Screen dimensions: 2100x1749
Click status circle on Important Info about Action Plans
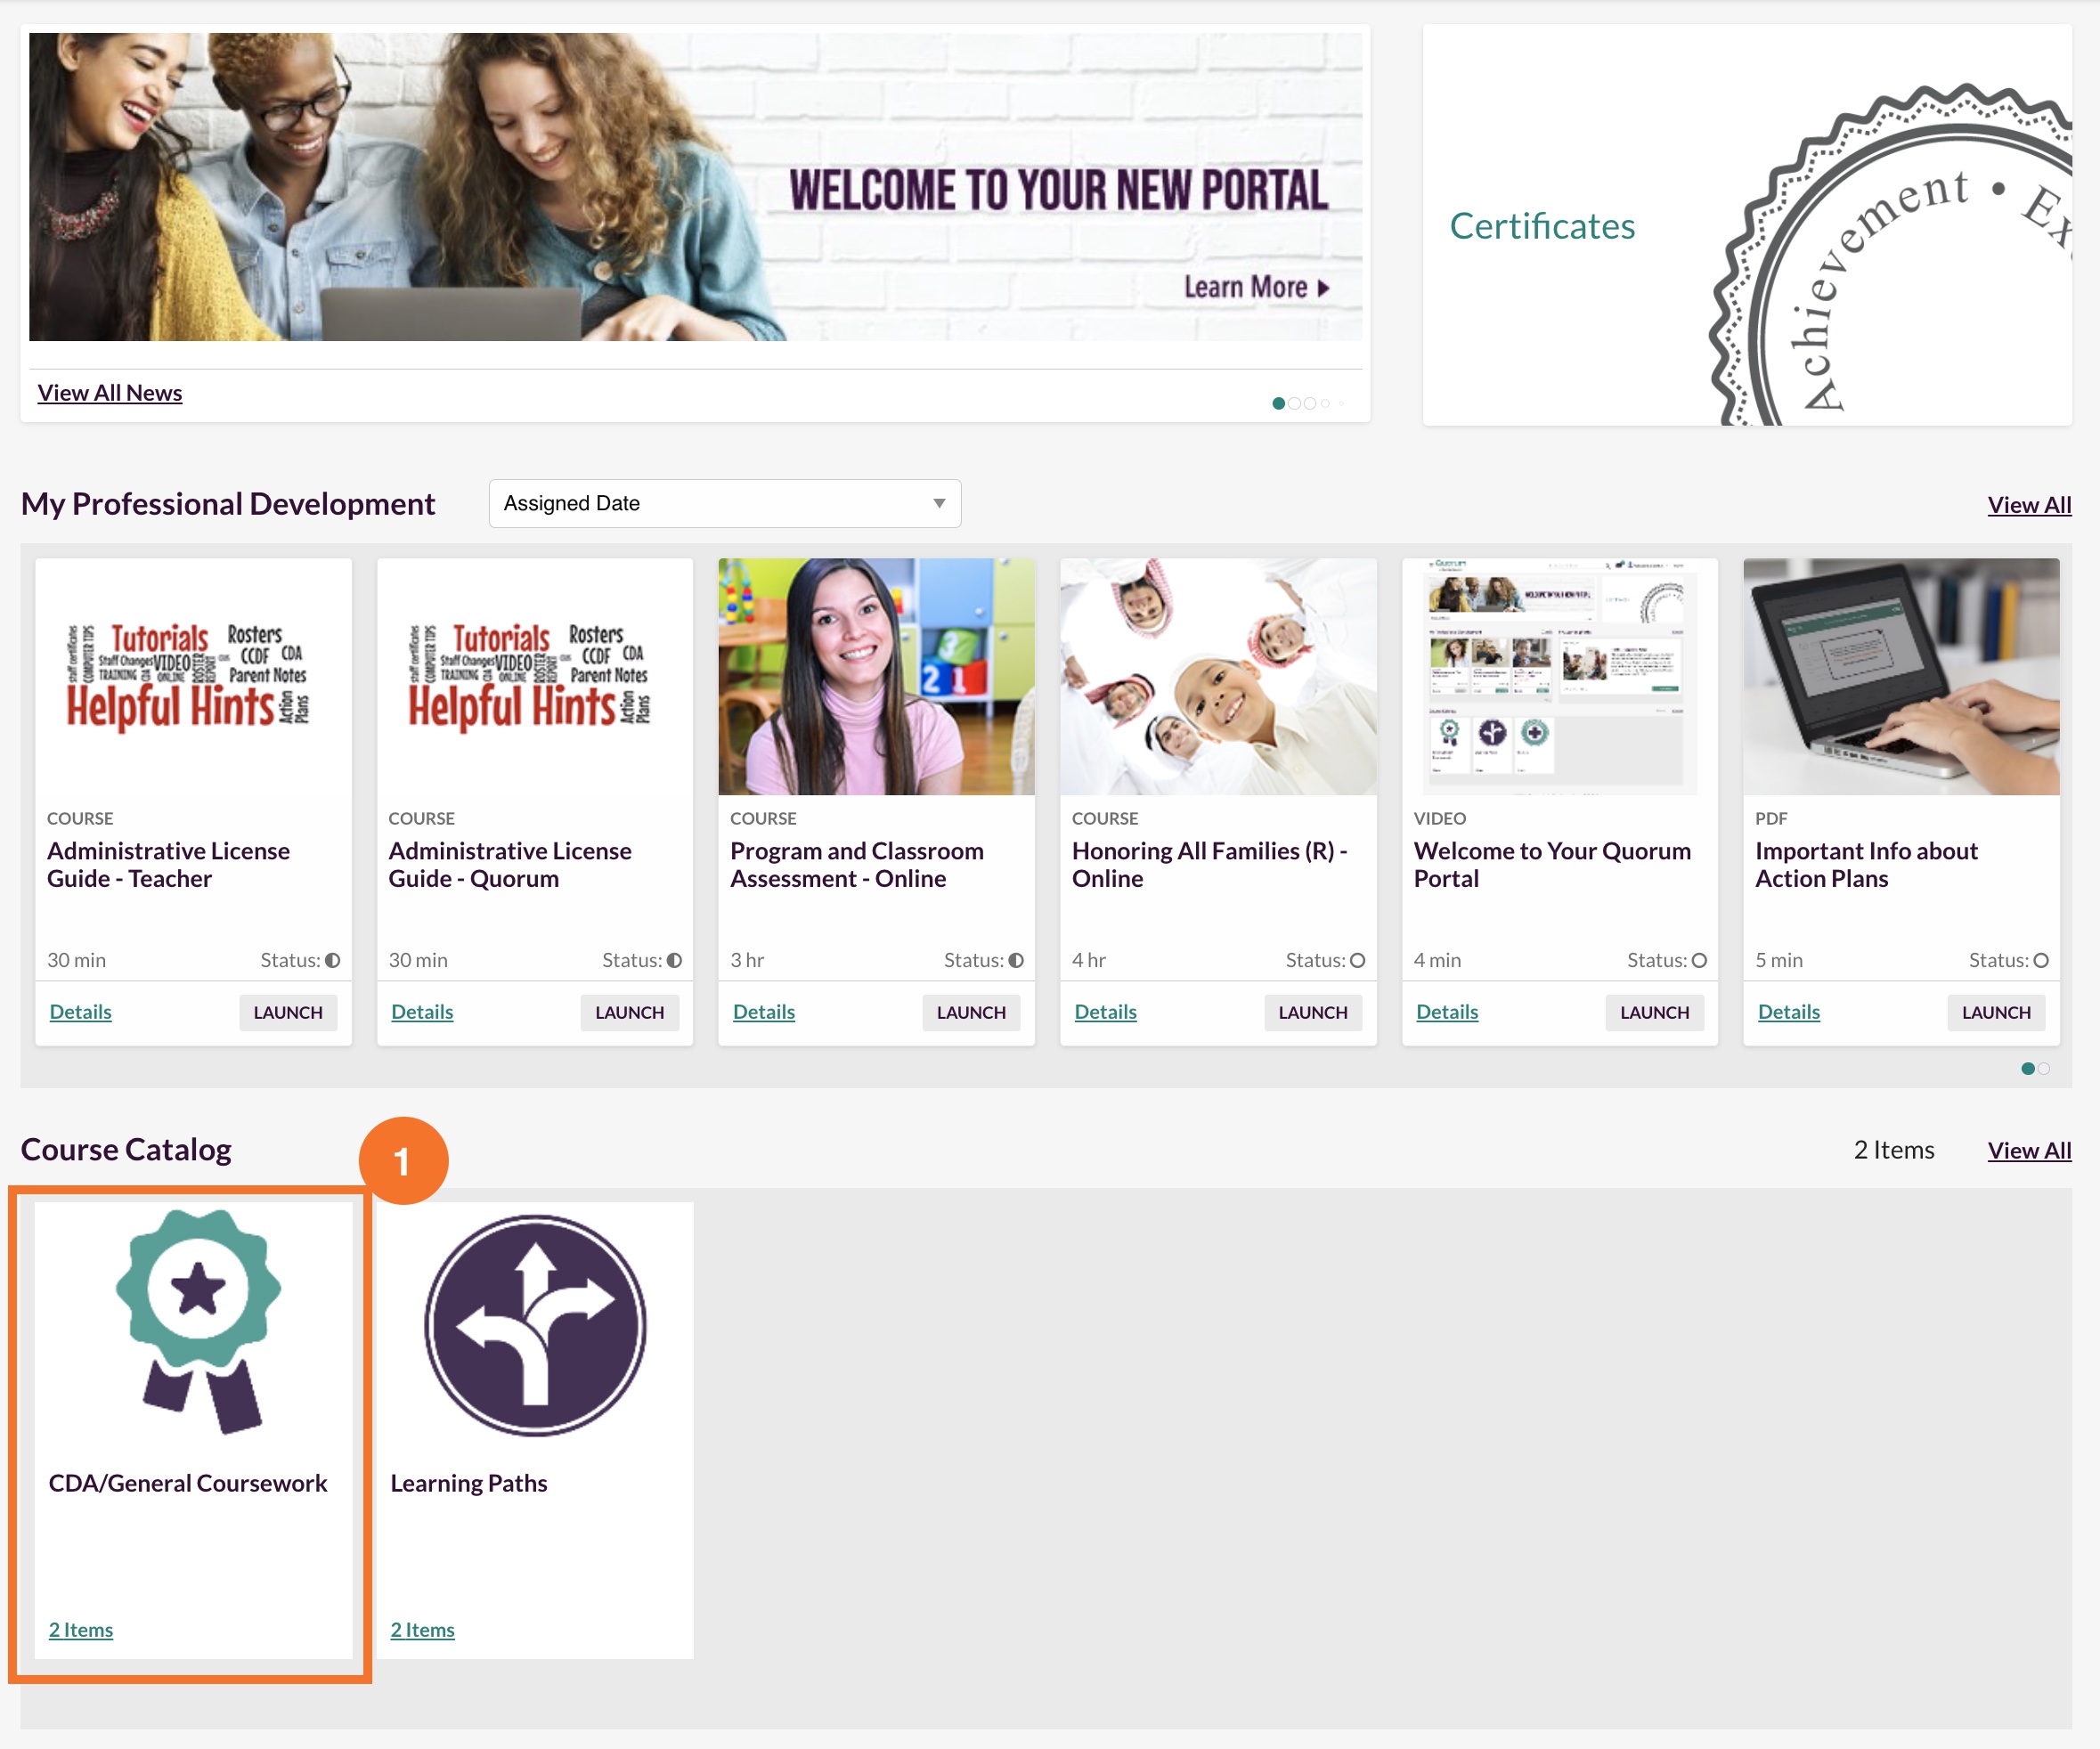(x=2041, y=960)
